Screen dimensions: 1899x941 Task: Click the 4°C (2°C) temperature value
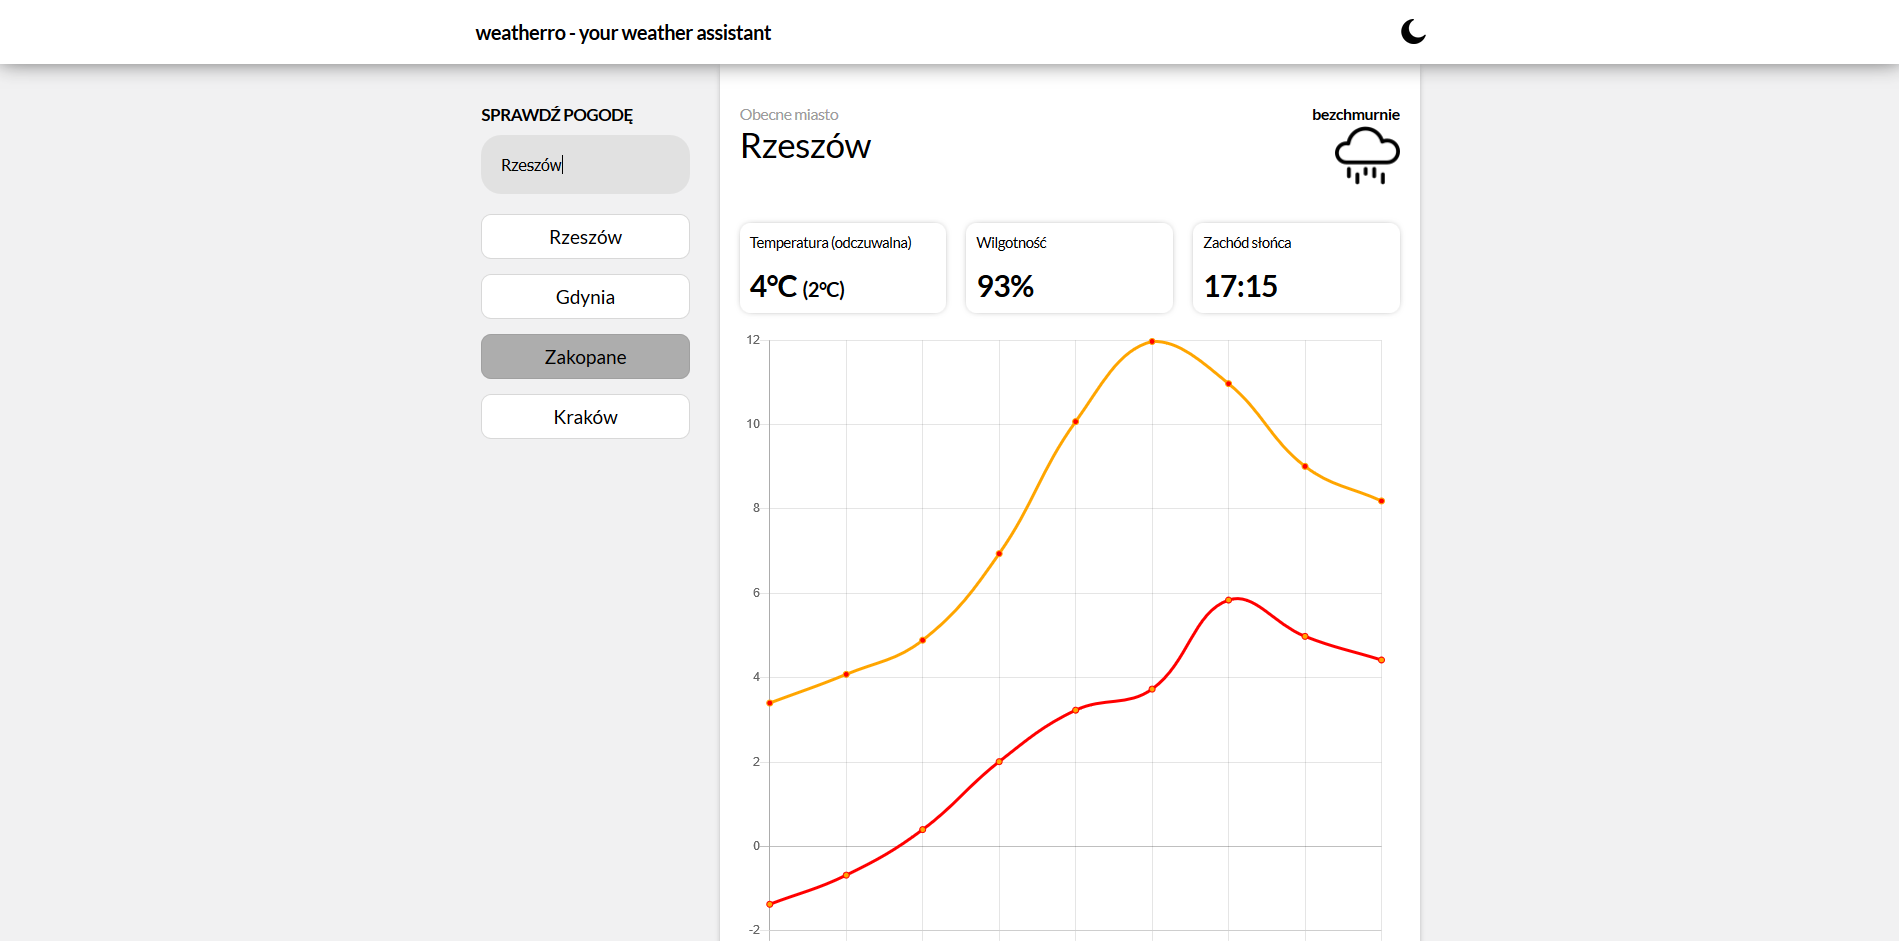797,287
